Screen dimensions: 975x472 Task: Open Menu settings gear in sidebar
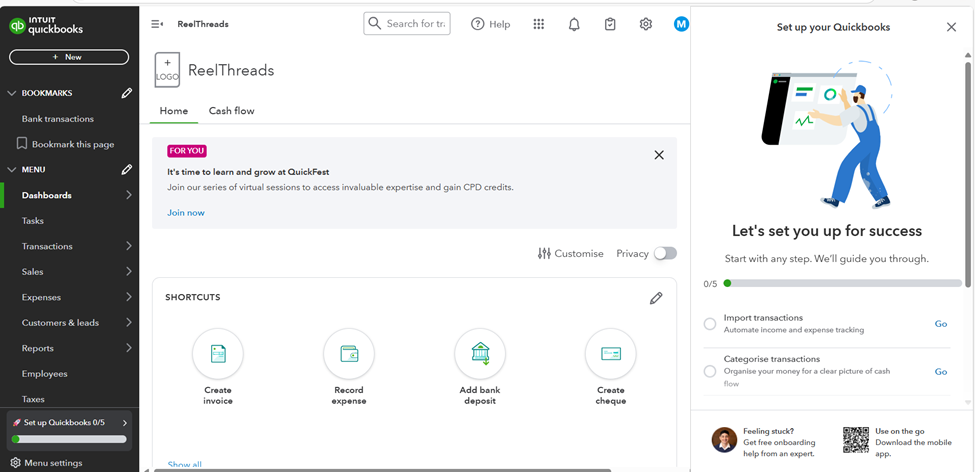pos(16,463)
